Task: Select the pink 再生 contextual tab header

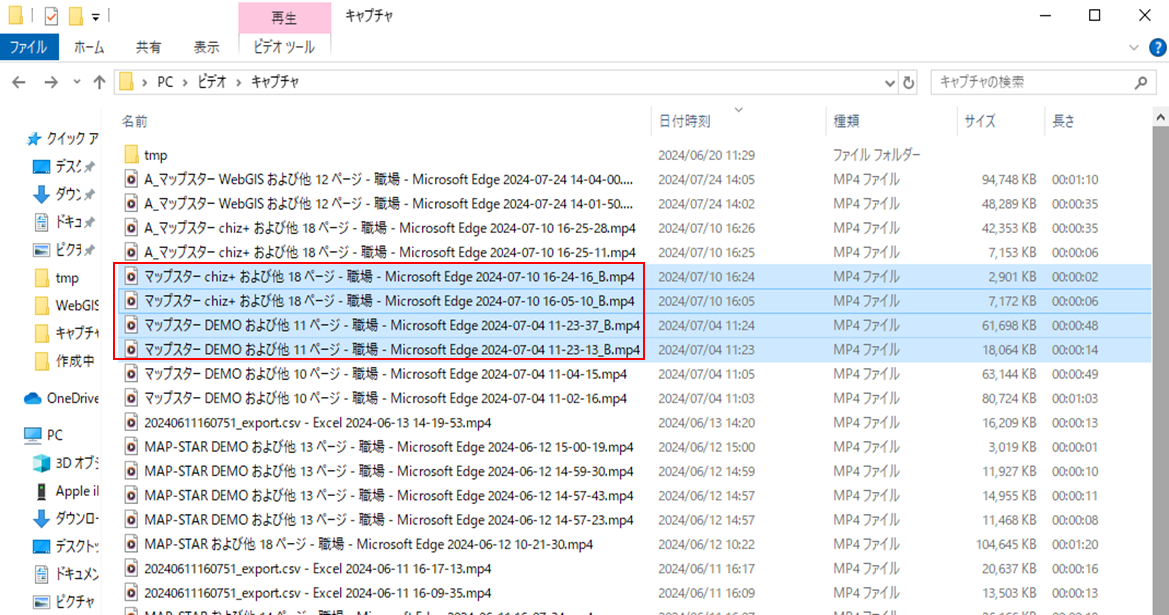Action: click(284, 17)
